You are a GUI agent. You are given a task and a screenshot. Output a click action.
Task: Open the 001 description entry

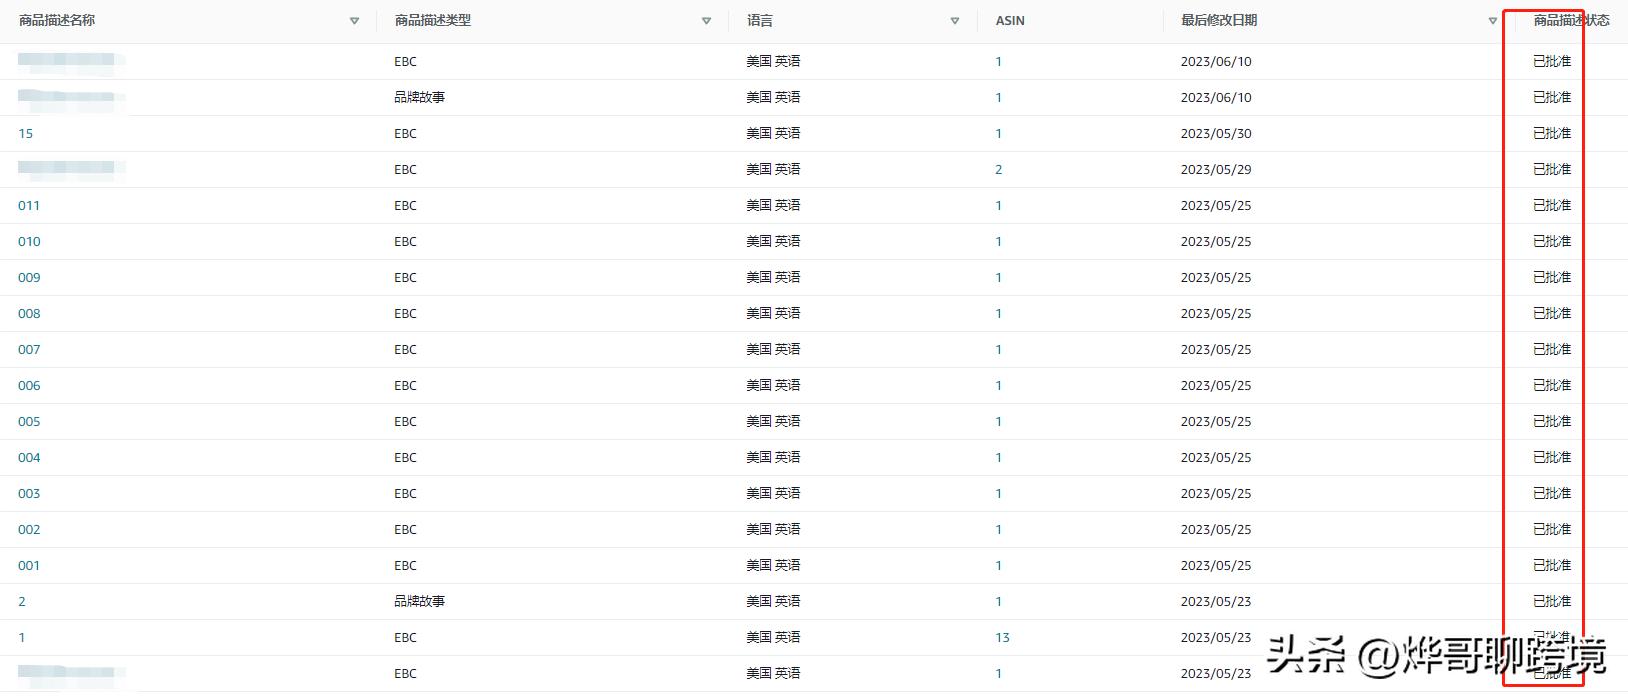coord(29,565)
